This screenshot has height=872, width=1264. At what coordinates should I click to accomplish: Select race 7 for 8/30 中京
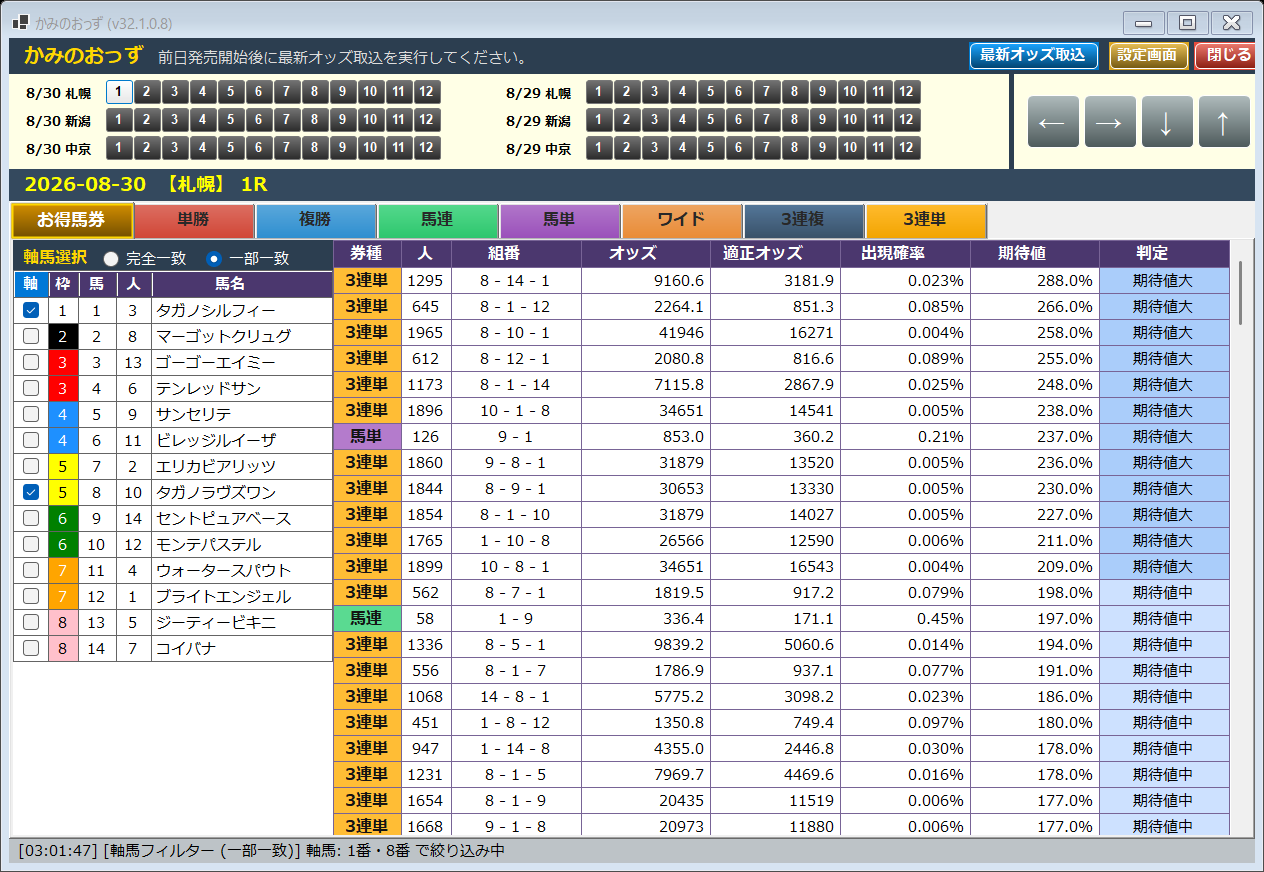pos(286,149)
